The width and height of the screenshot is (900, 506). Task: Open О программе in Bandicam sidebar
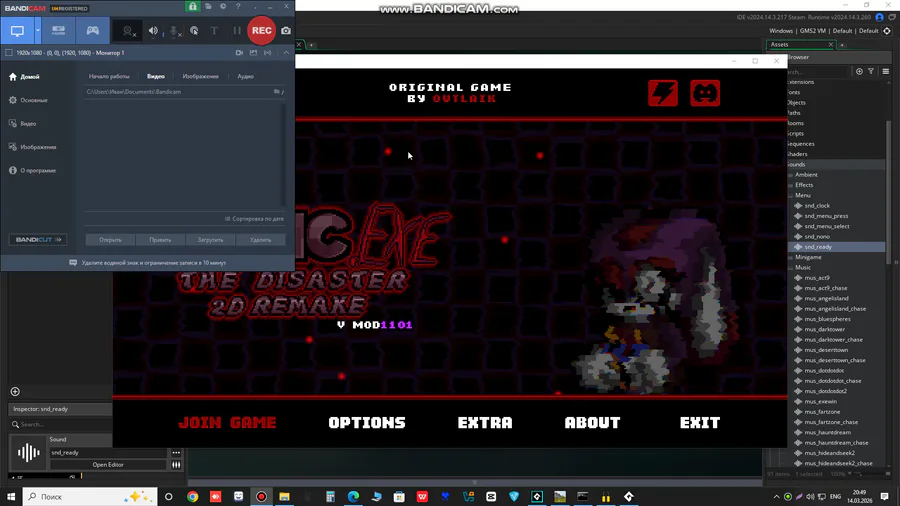(x=33, y=171)
